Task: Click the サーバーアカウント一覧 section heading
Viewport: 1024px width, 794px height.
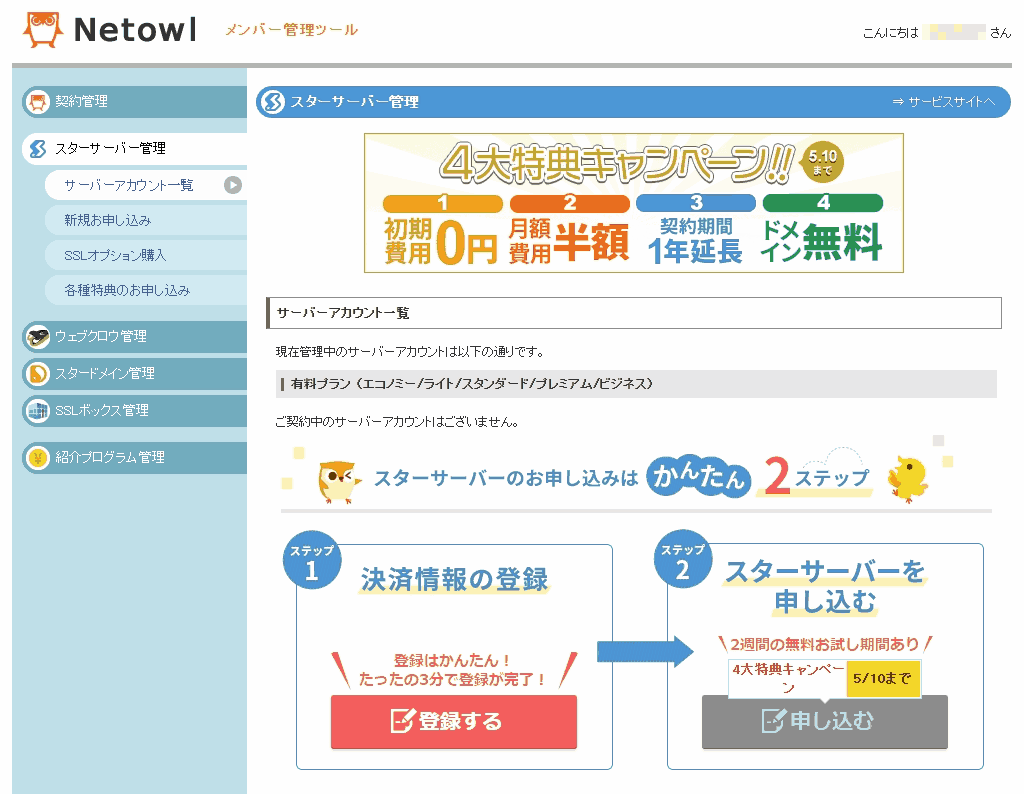Action: pyautogui.click(x=634, y=313)
